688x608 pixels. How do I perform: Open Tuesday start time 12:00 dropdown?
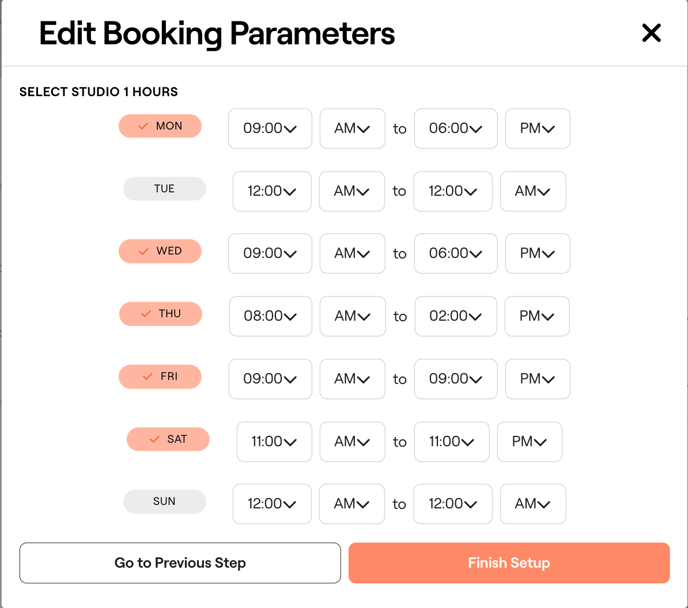pos(272,191)
